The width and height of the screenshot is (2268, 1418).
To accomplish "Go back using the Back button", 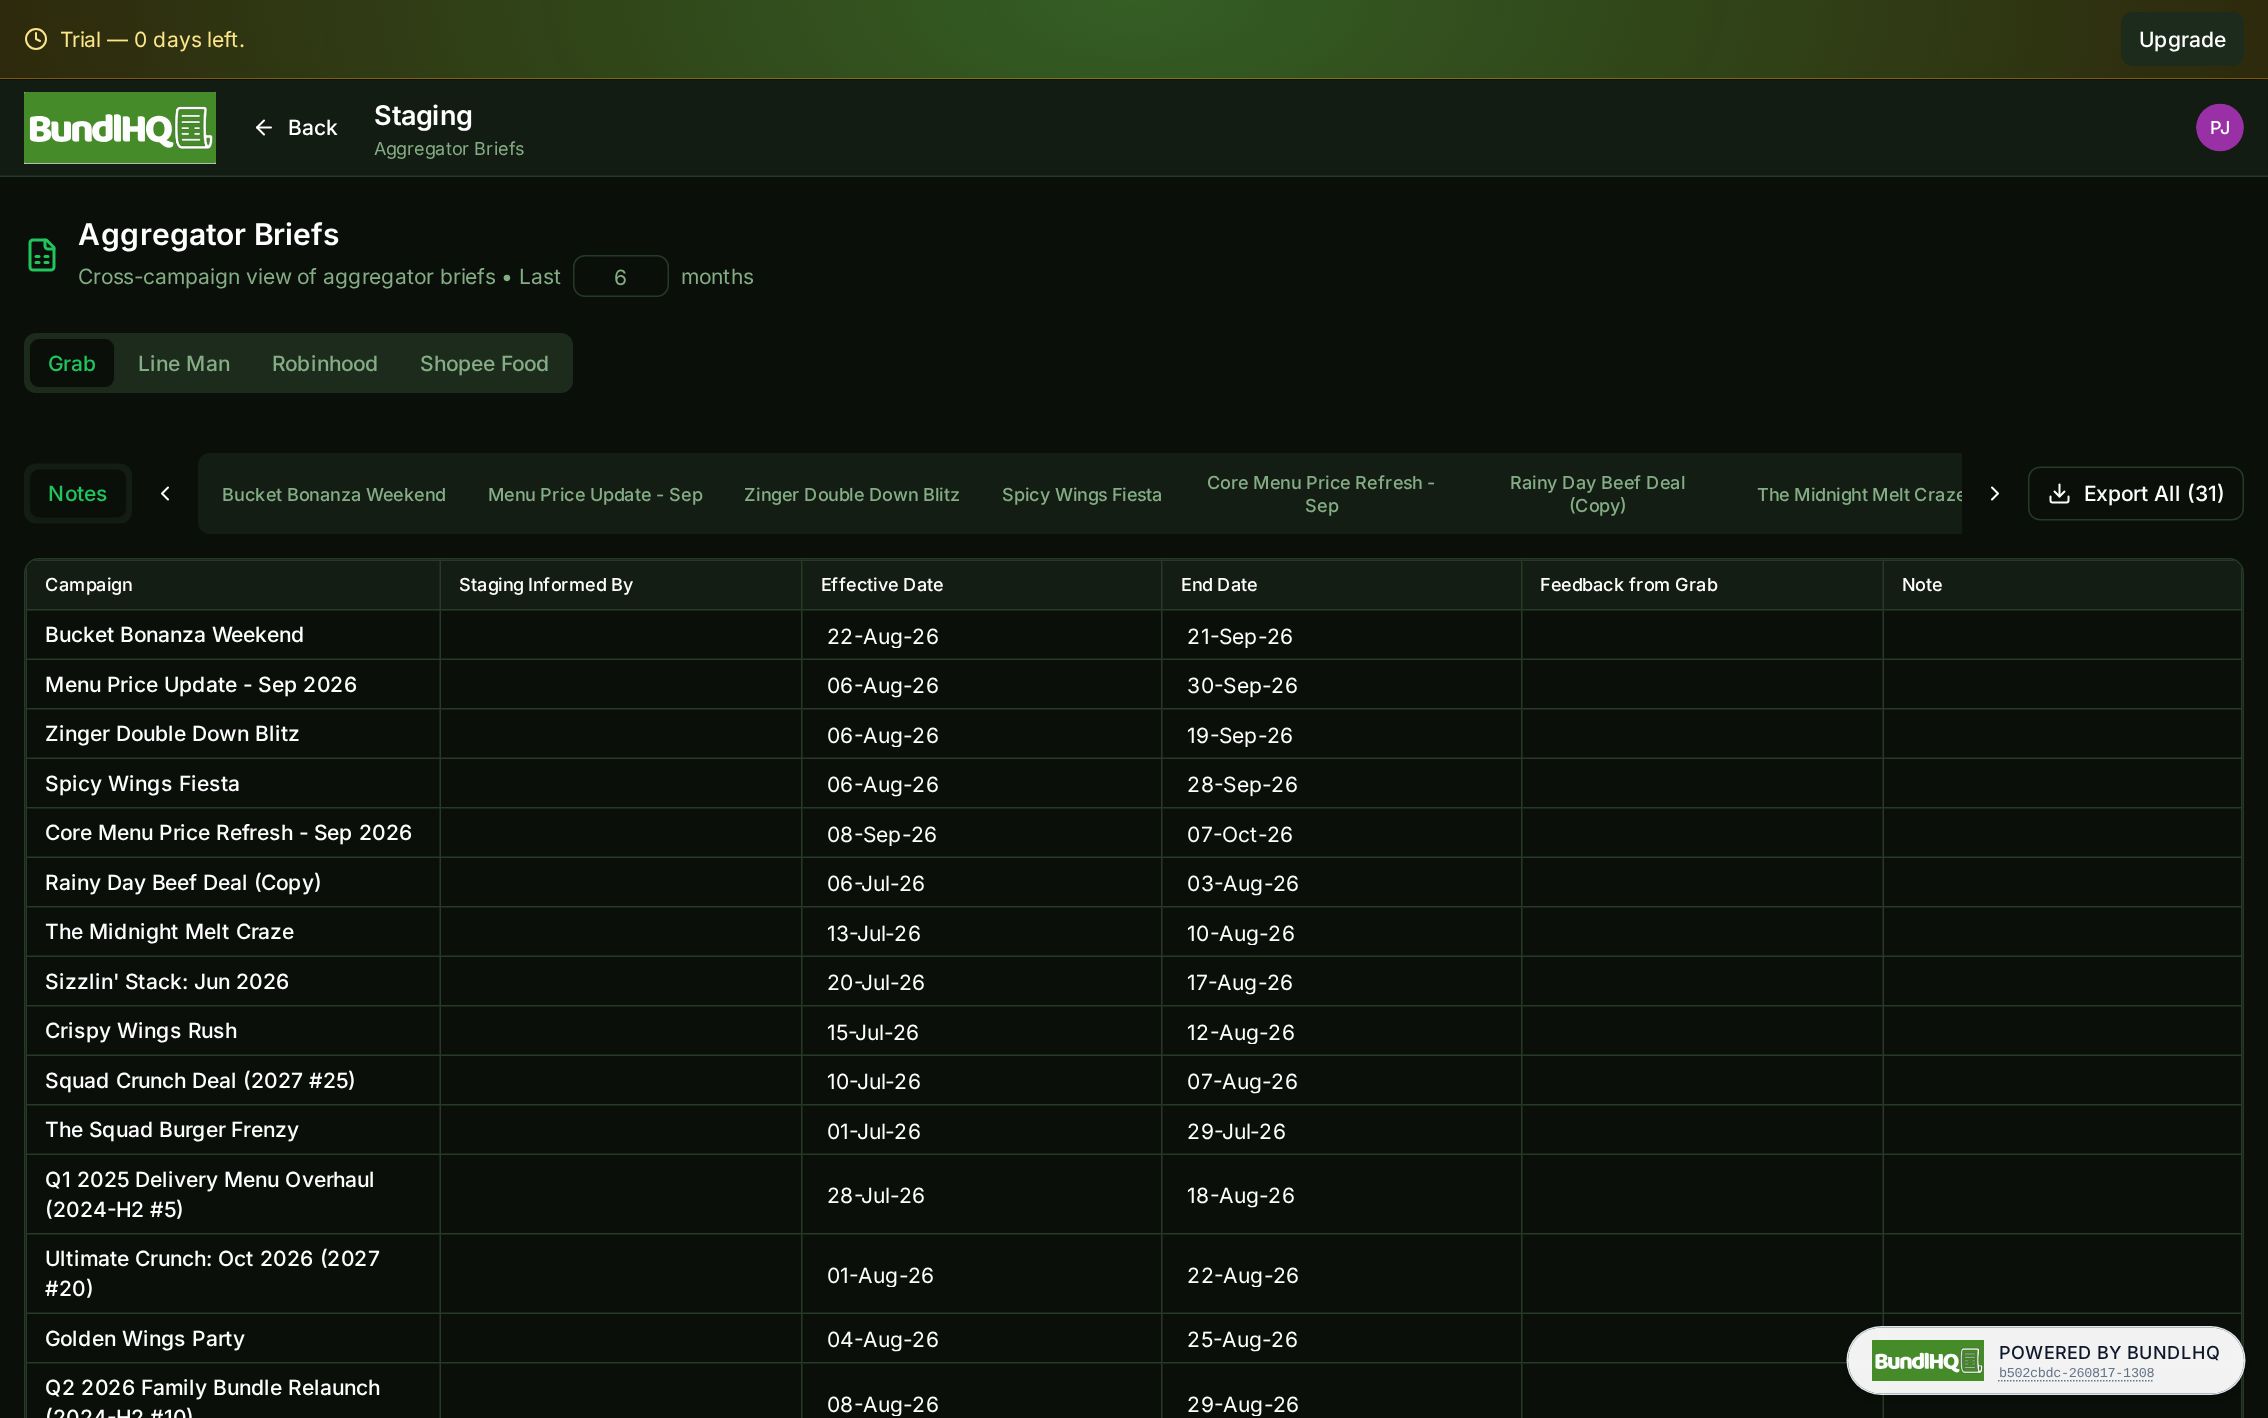I will pos(295,128).
